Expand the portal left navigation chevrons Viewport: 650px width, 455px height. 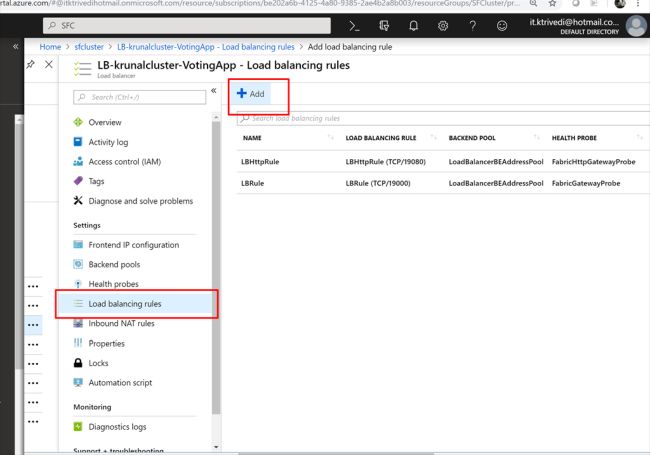tap(15, 46)
